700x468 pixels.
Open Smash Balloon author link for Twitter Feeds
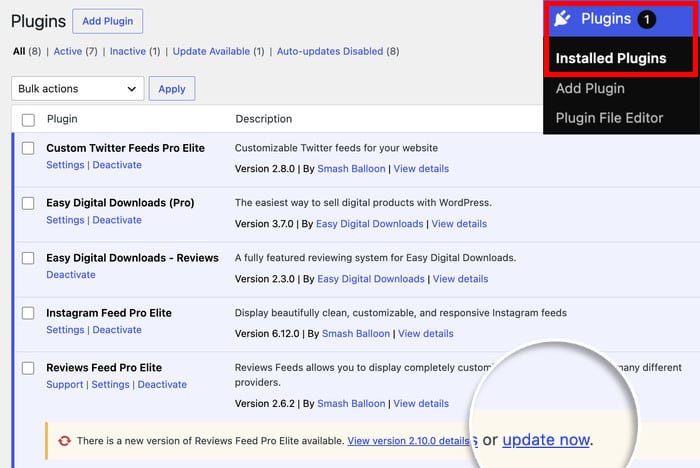(351, 169)
